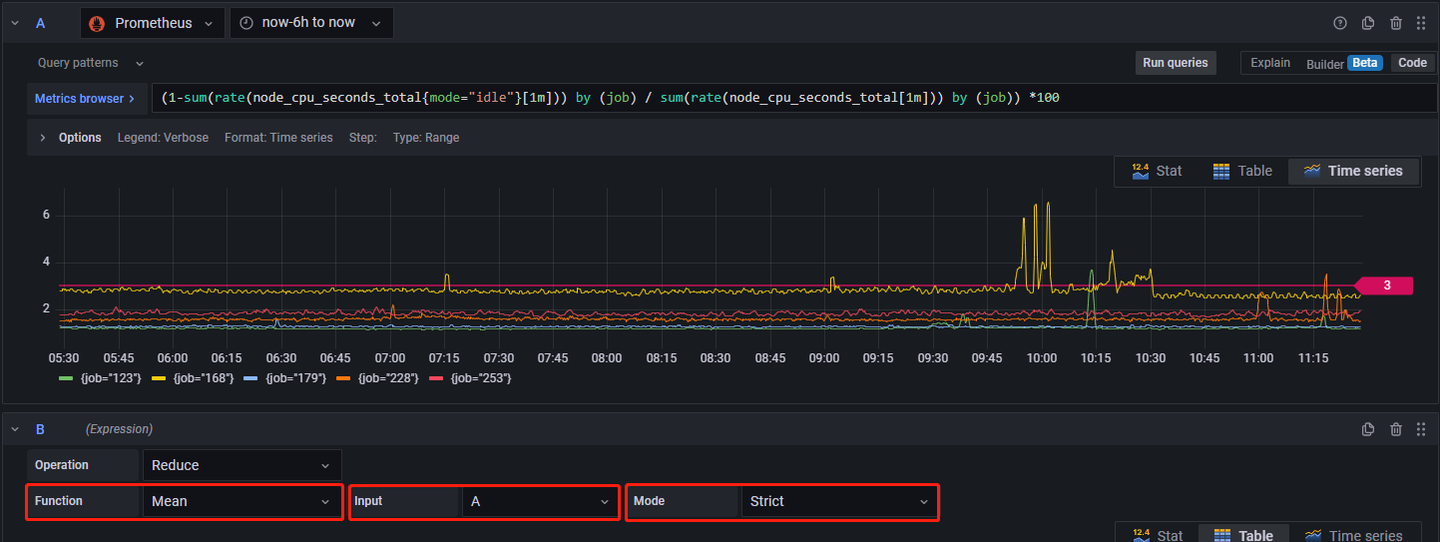Select Time series visualization for query A
1440x542 pixels.
1353,171
